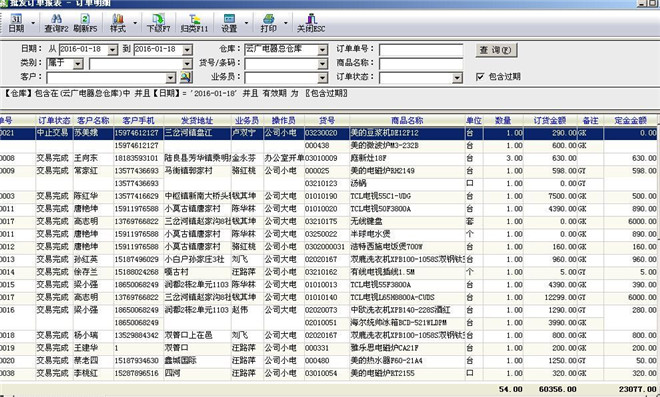This screenshot has height=397, width=660.
Task: Expand the arrow next to 打印 toolbar button
Action: coord(285,23)
